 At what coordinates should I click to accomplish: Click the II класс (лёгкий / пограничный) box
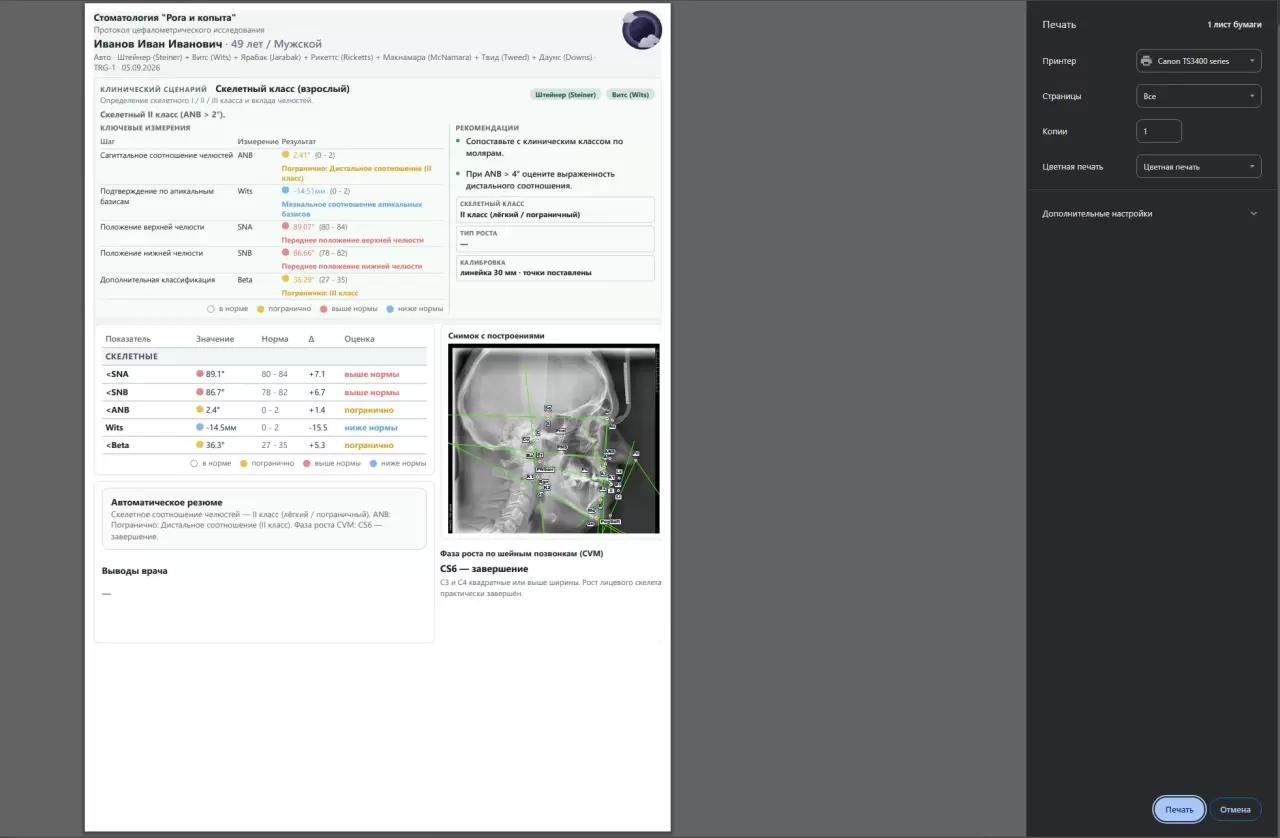555,209
